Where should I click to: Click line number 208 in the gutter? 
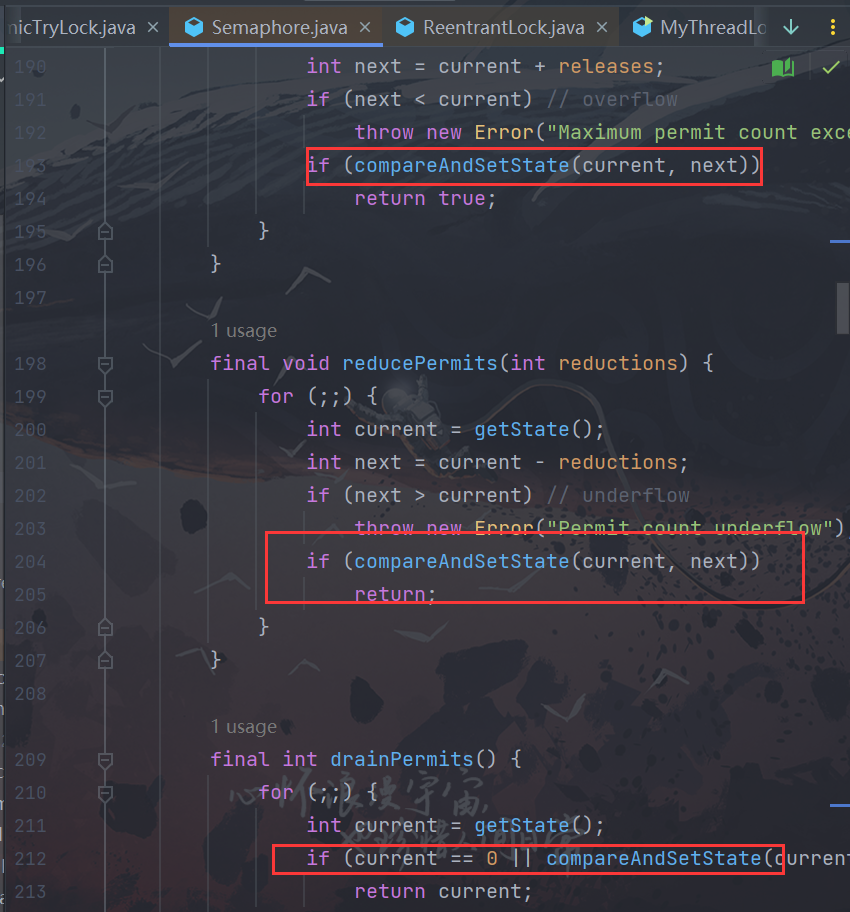pyautogui.click(x=30, y=694)
